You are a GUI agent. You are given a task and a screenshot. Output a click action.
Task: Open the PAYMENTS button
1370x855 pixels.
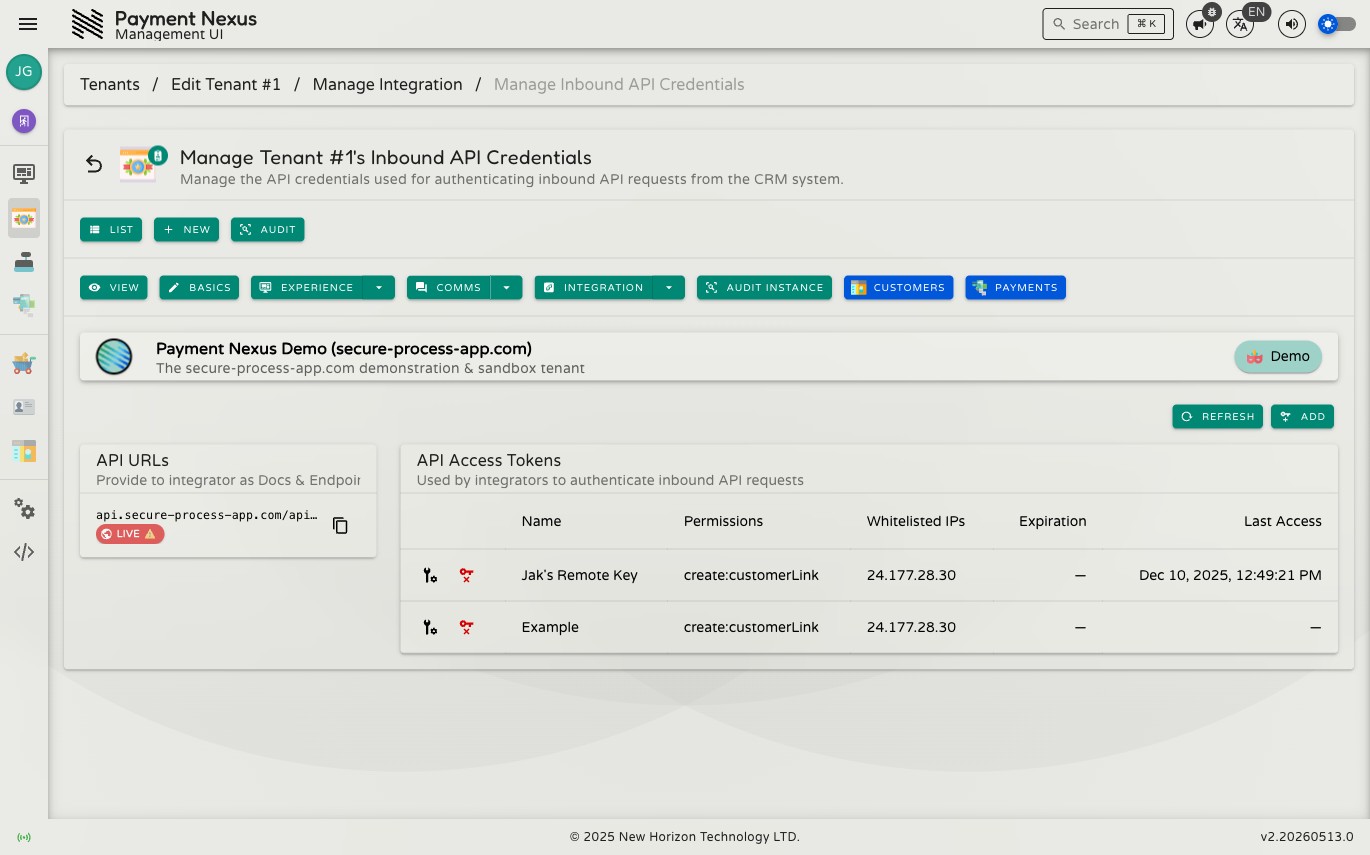(1015, 287)
